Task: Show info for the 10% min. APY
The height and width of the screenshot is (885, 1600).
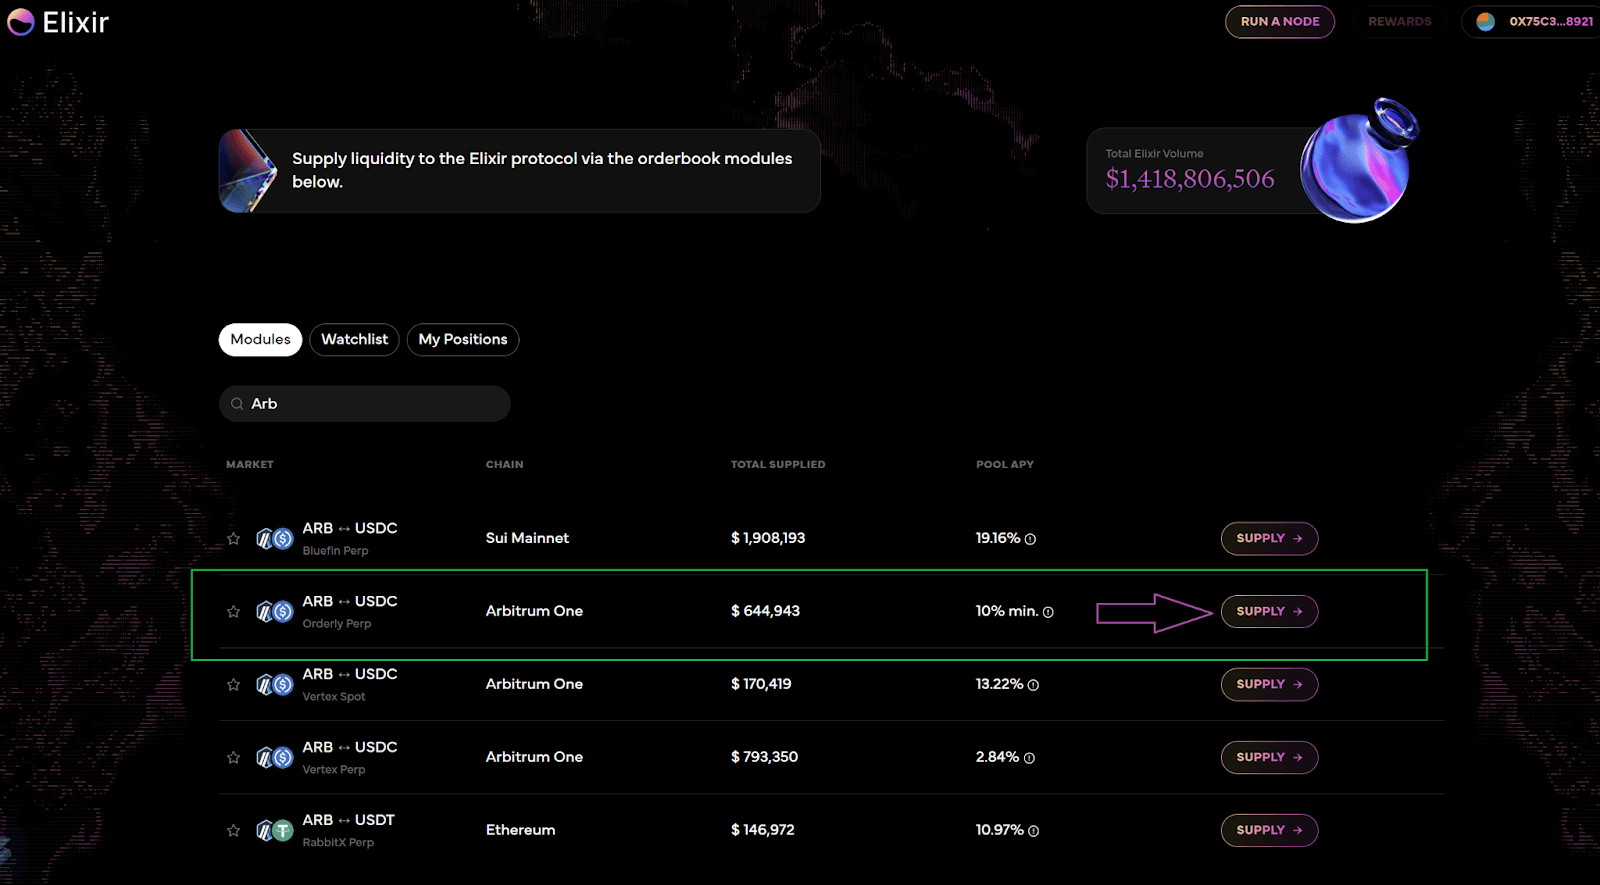Action: pos(1048,612)
